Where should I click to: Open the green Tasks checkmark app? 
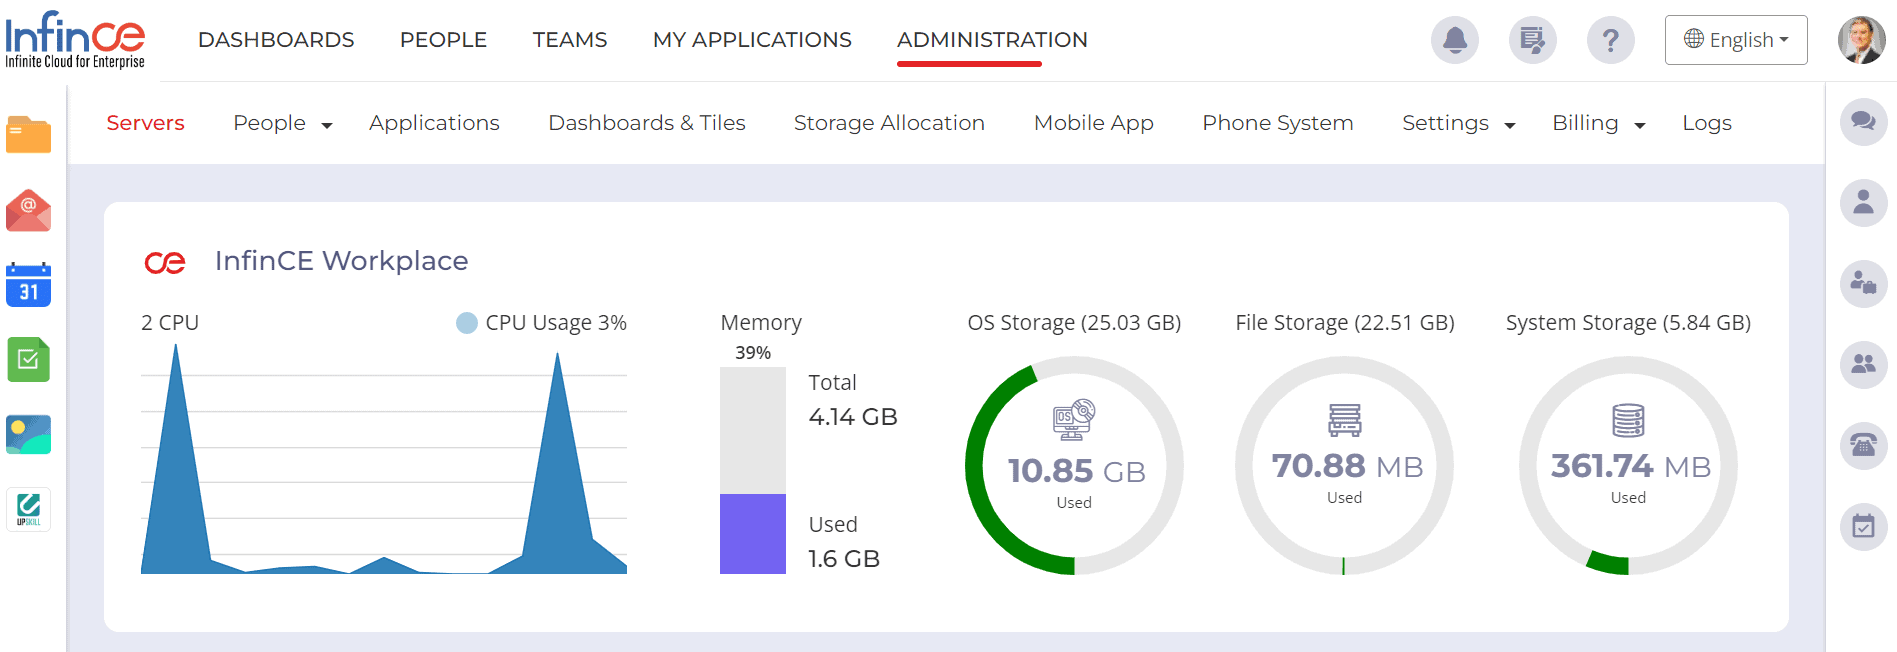click(28, 360)
